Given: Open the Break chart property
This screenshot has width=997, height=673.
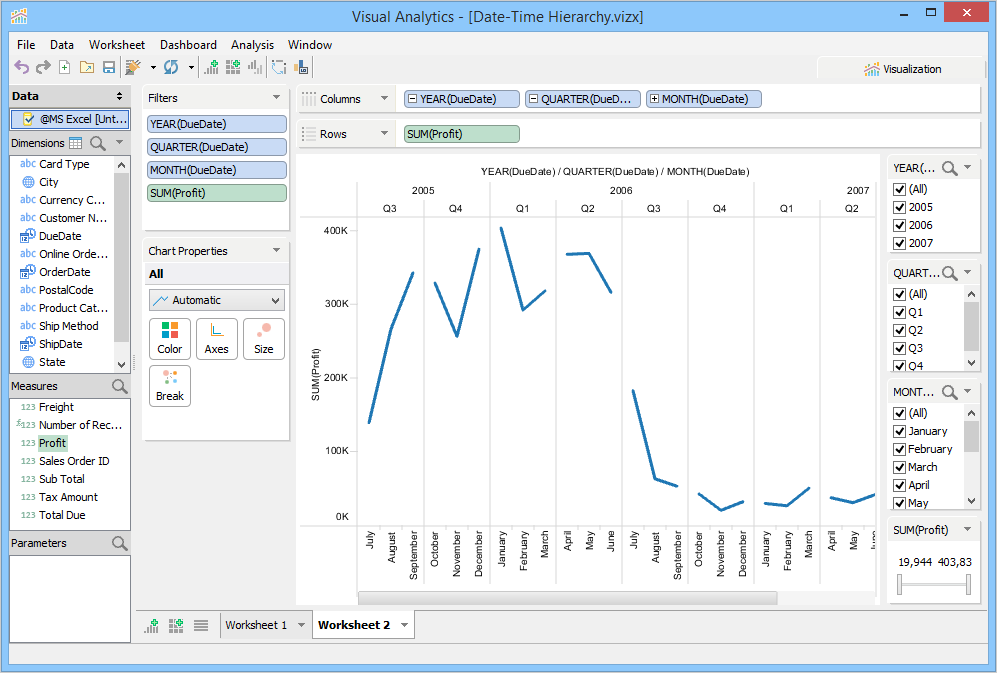Looking at the screenshot, I should click(x=170, y=386).
